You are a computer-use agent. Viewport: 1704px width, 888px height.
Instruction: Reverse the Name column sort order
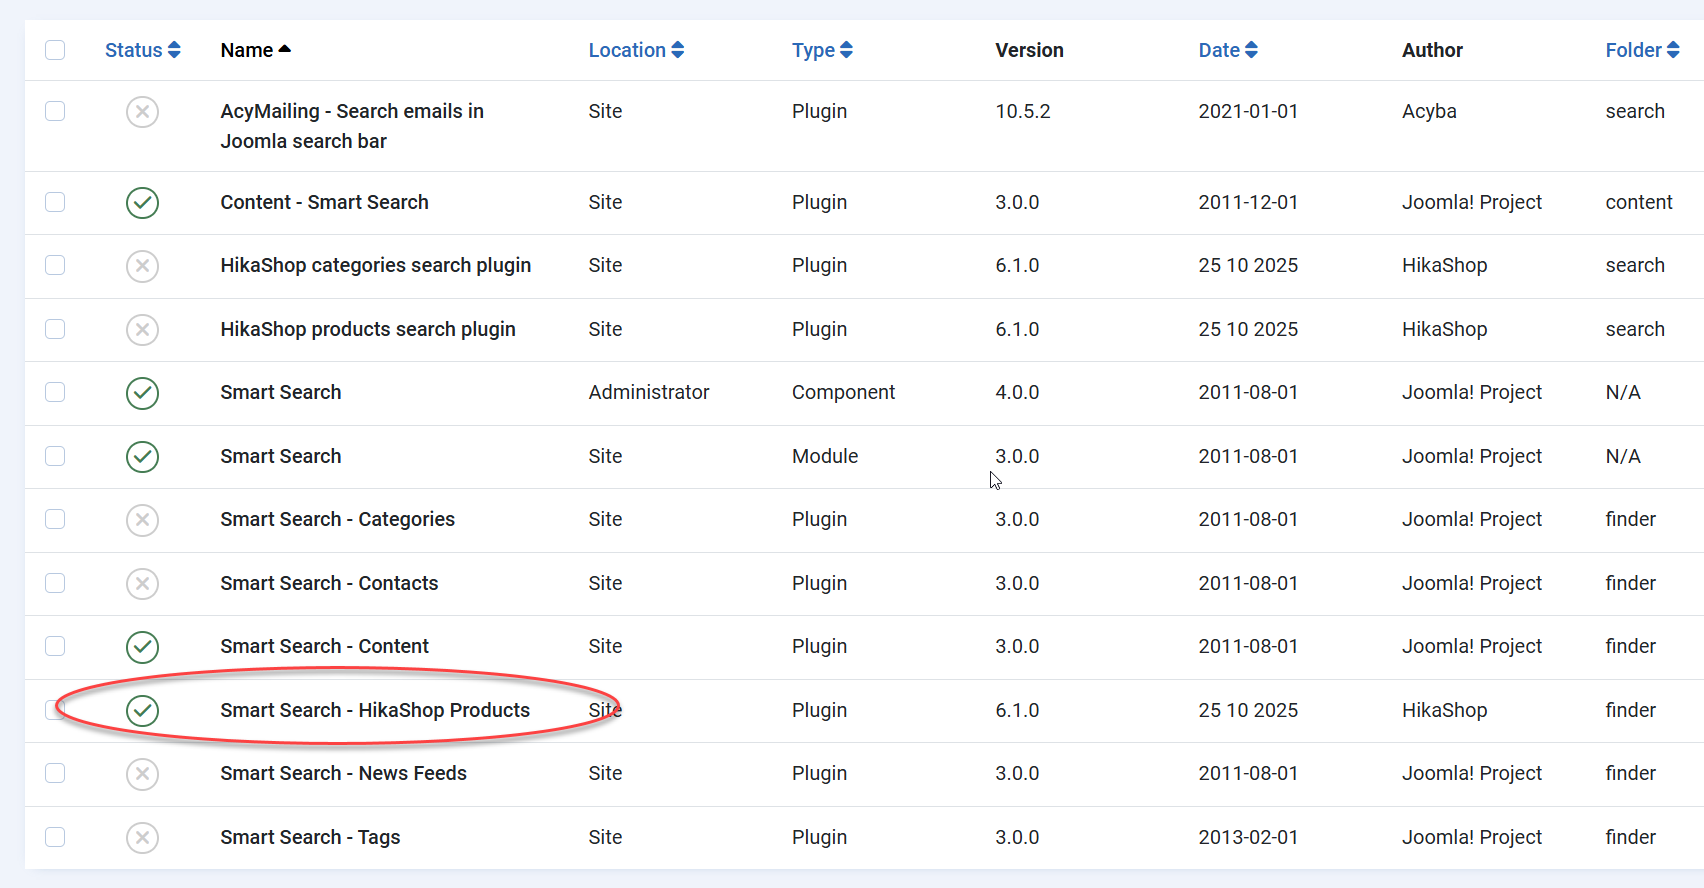[255, 50]
